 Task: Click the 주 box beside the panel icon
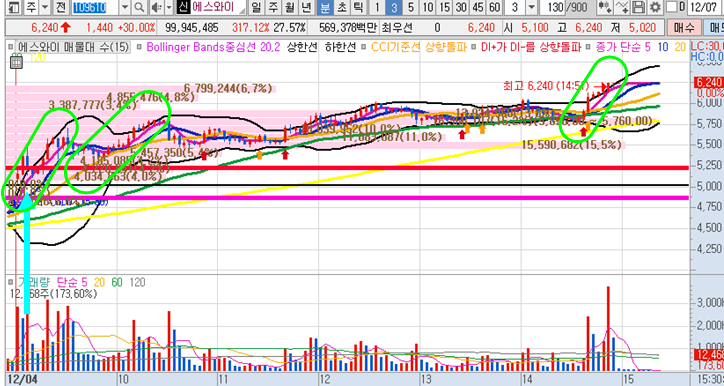point(30,7)
